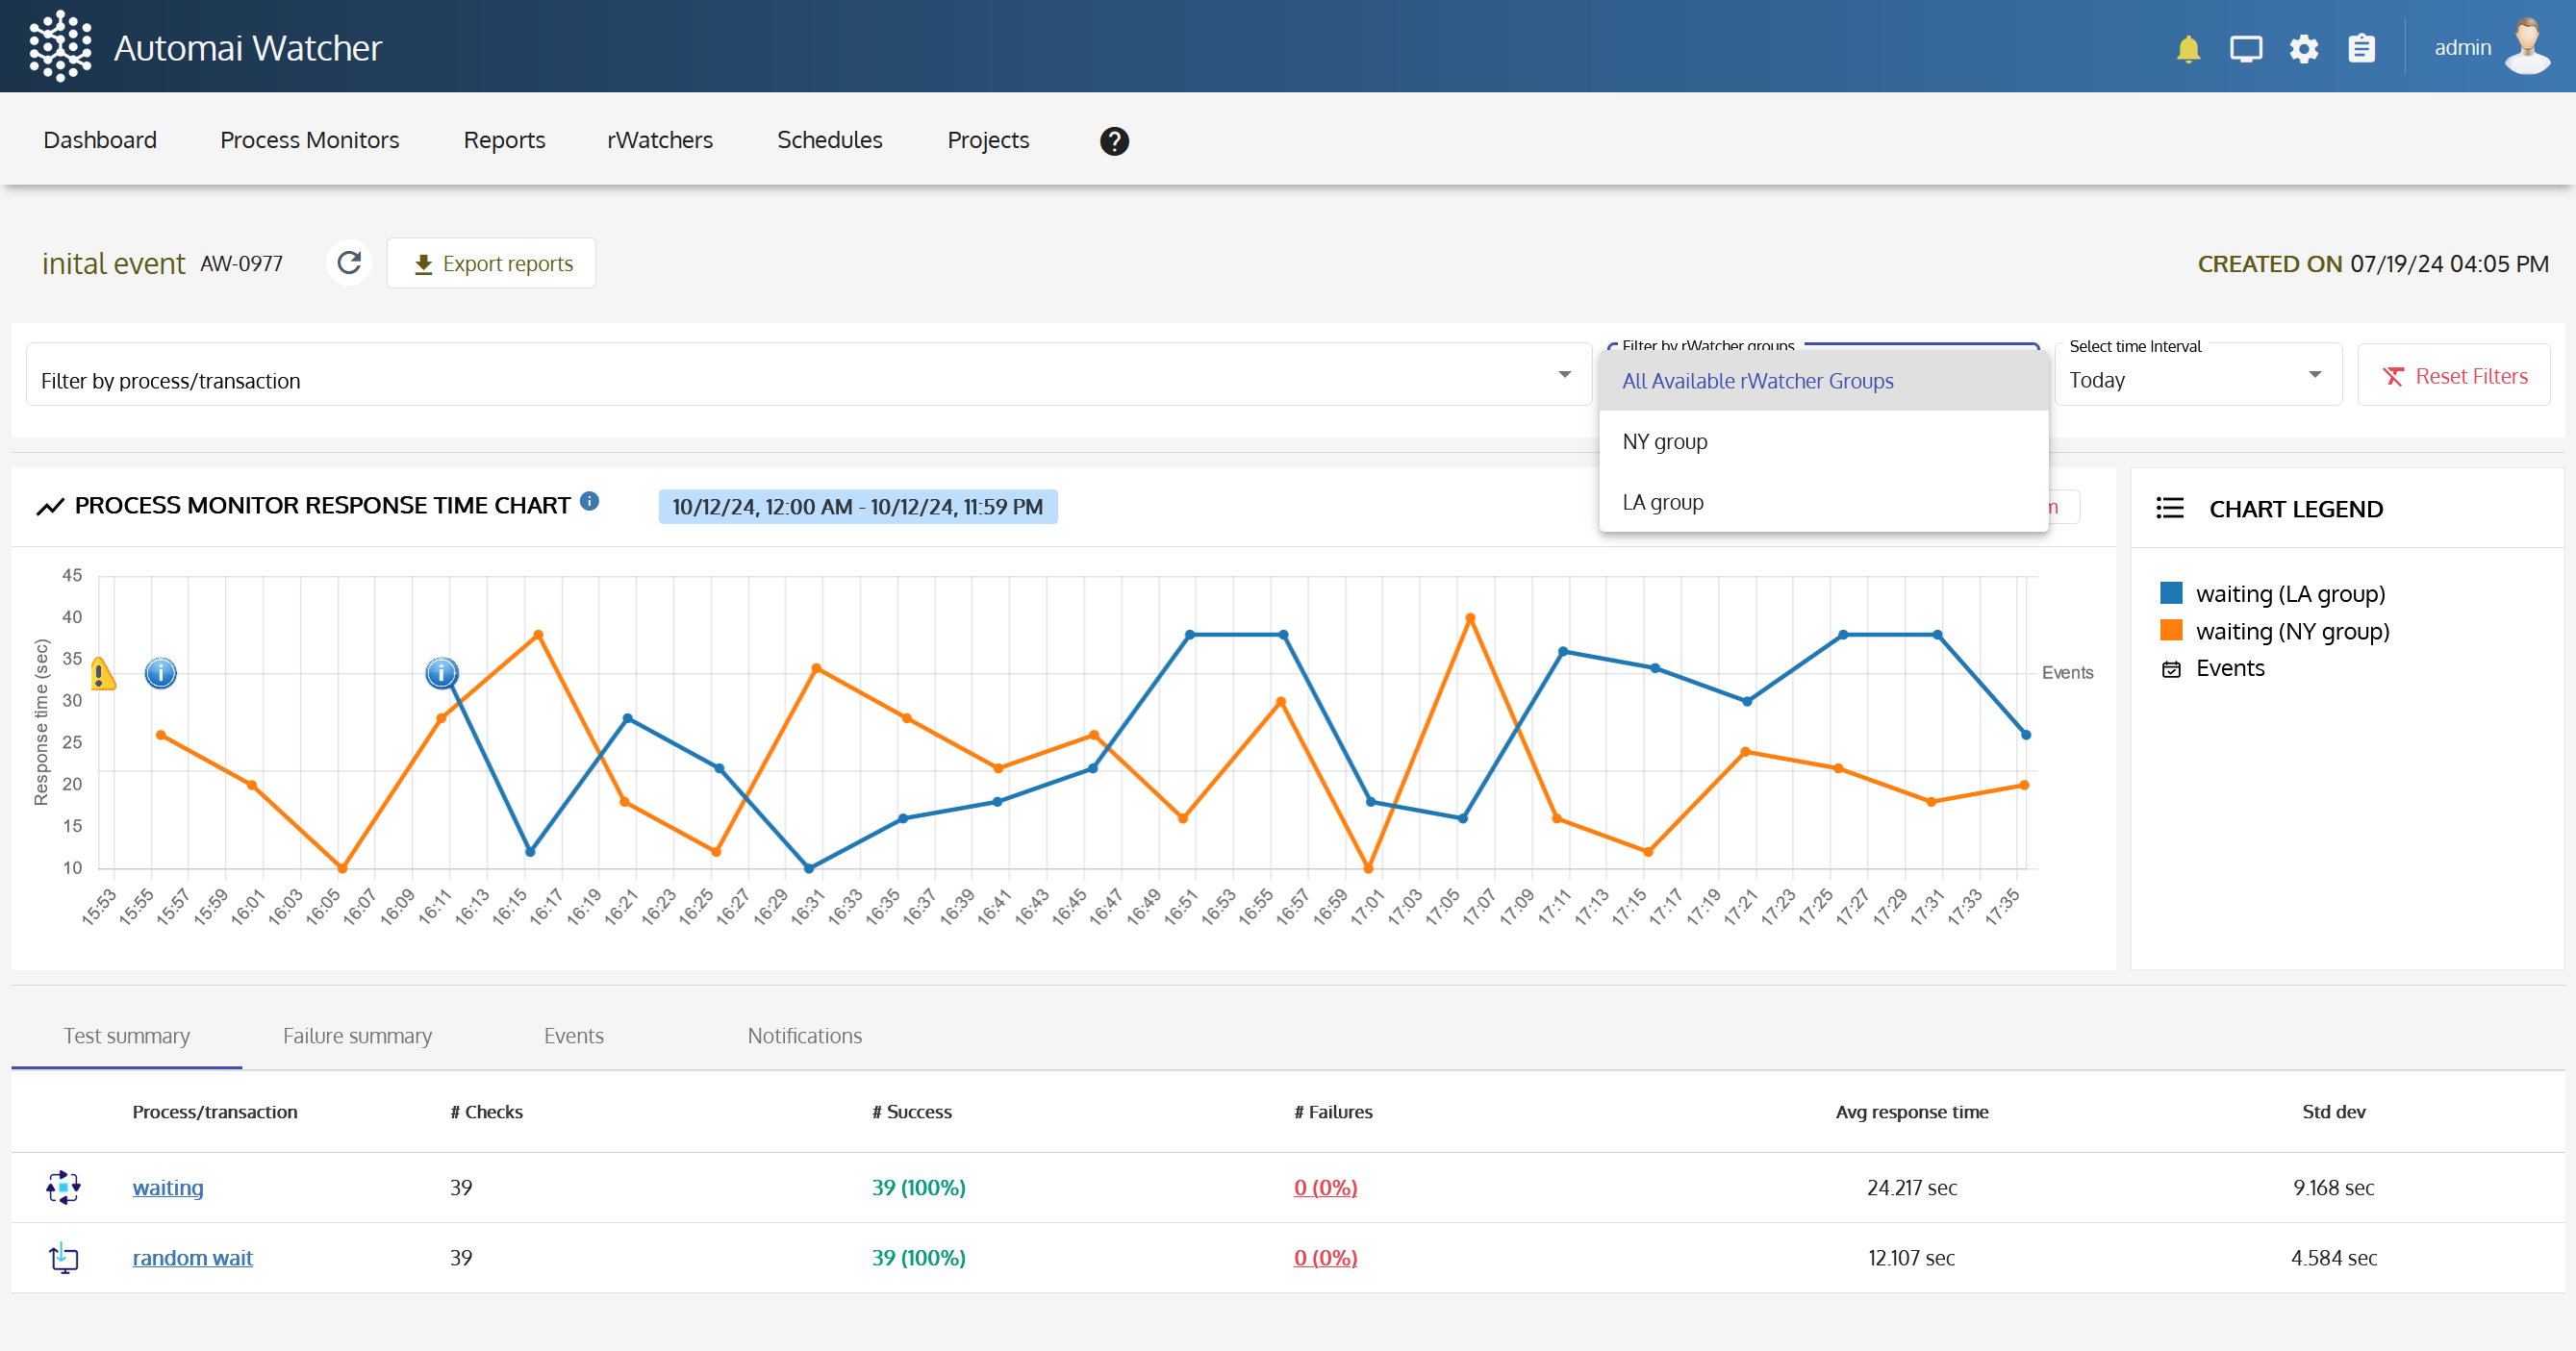Switch to the Failure summary tab
This screenshot has width=2576, height=1351.
(357, 1036)
